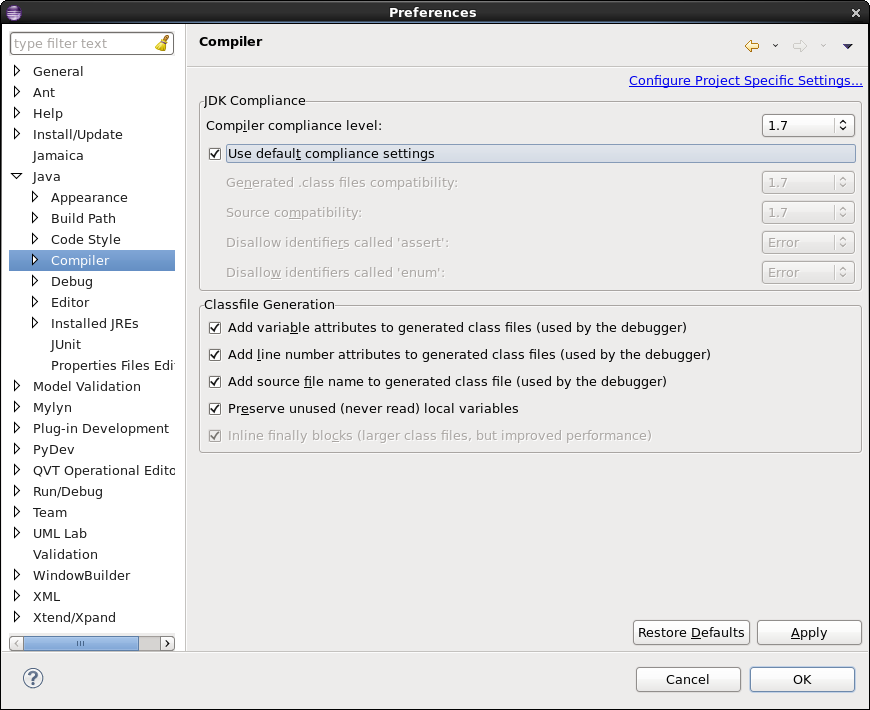Click the Eclipse icon in the title bar
This screenshot has height=710, width=870.
13,12
